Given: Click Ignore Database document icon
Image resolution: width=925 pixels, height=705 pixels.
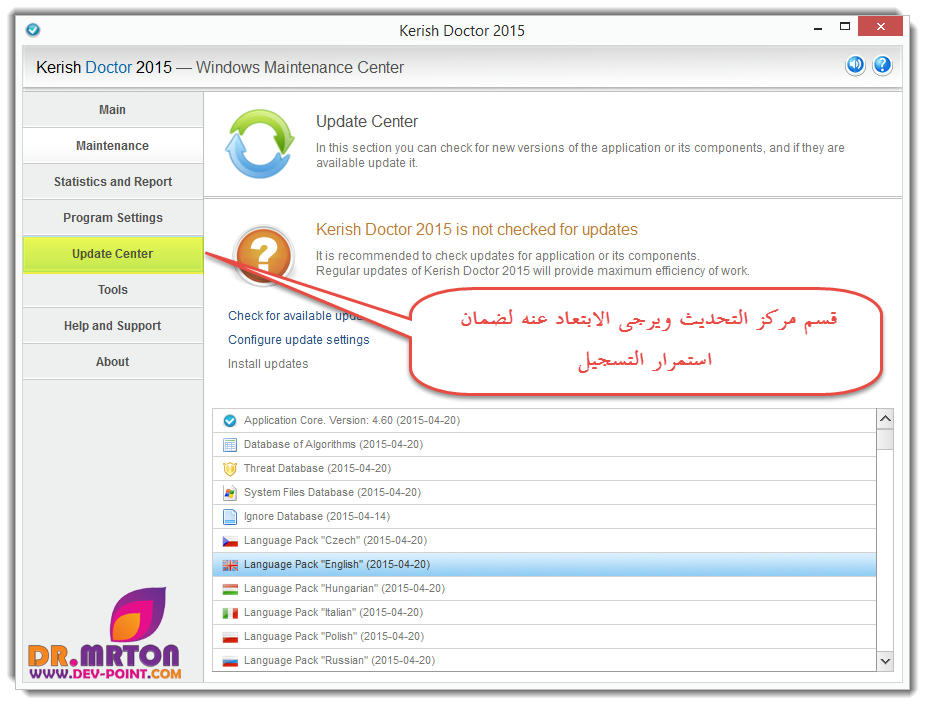Looking at the screenshot, I should tap(230, 517).
